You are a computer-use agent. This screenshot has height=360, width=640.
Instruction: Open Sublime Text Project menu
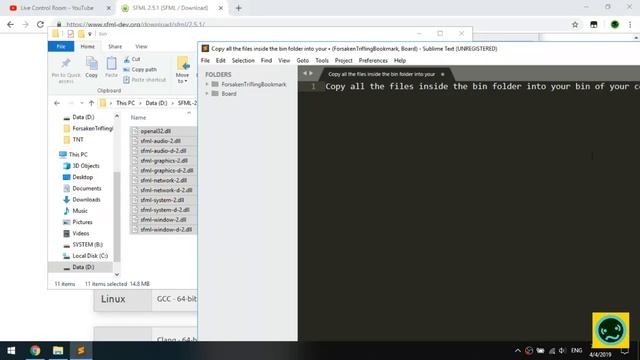[343, 60]
